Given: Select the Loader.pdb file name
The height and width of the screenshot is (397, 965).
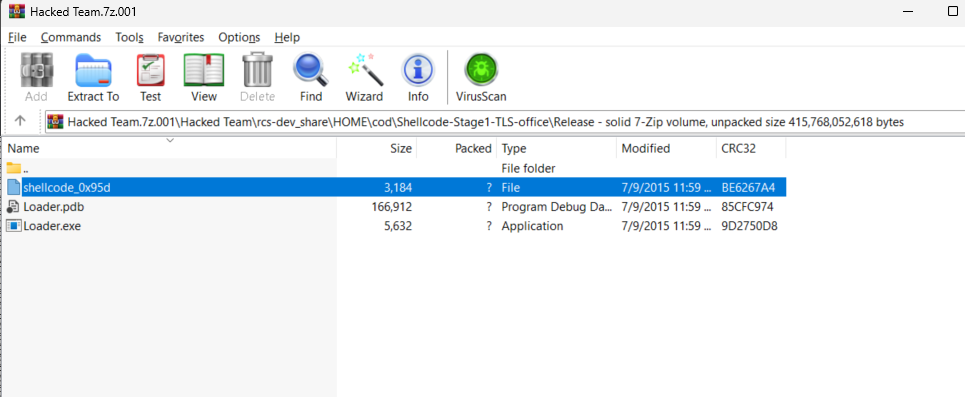Looking at the screenshot, I should (x=54, y=207).
